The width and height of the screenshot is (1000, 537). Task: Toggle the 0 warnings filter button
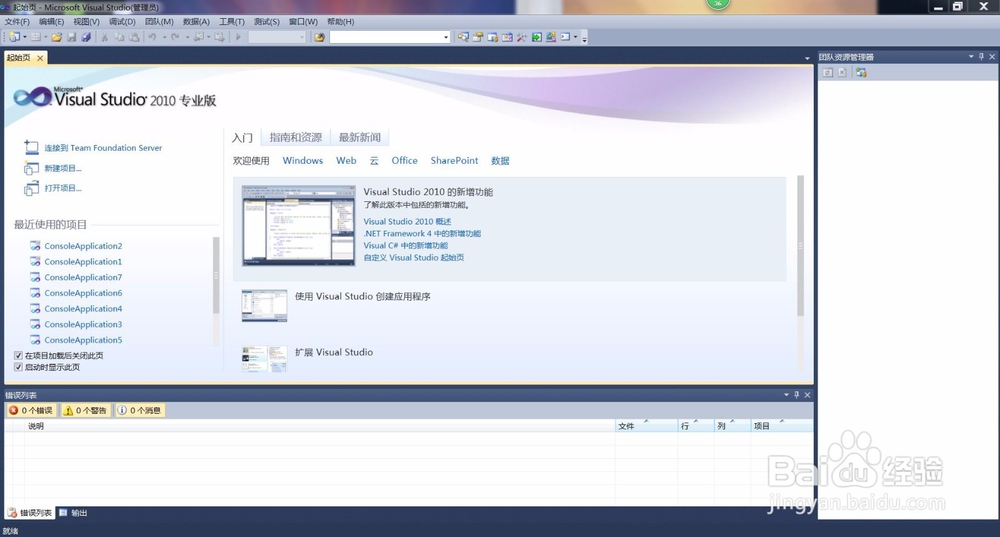pyautogui.click(x=85, y=410)
